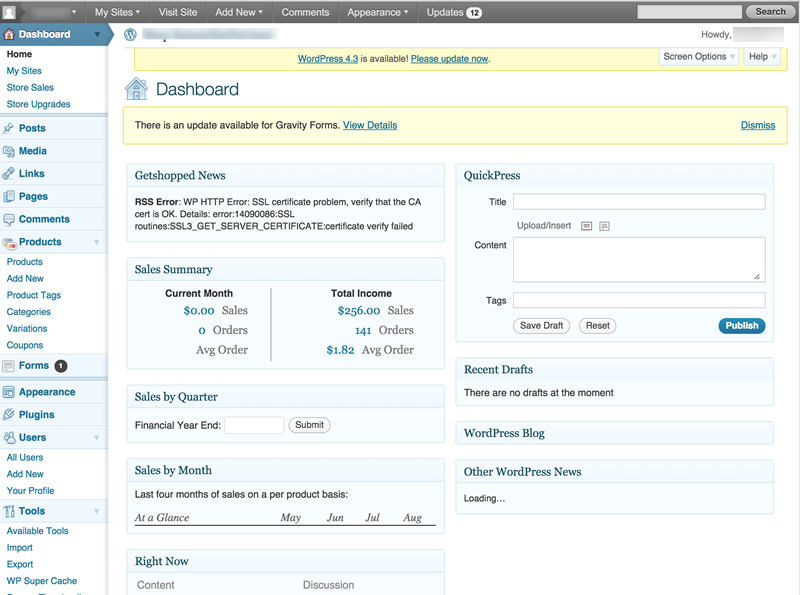800x595 pixels.
Task: Click the $256.00 total income sales value
Action: click(x=359, y=311)
